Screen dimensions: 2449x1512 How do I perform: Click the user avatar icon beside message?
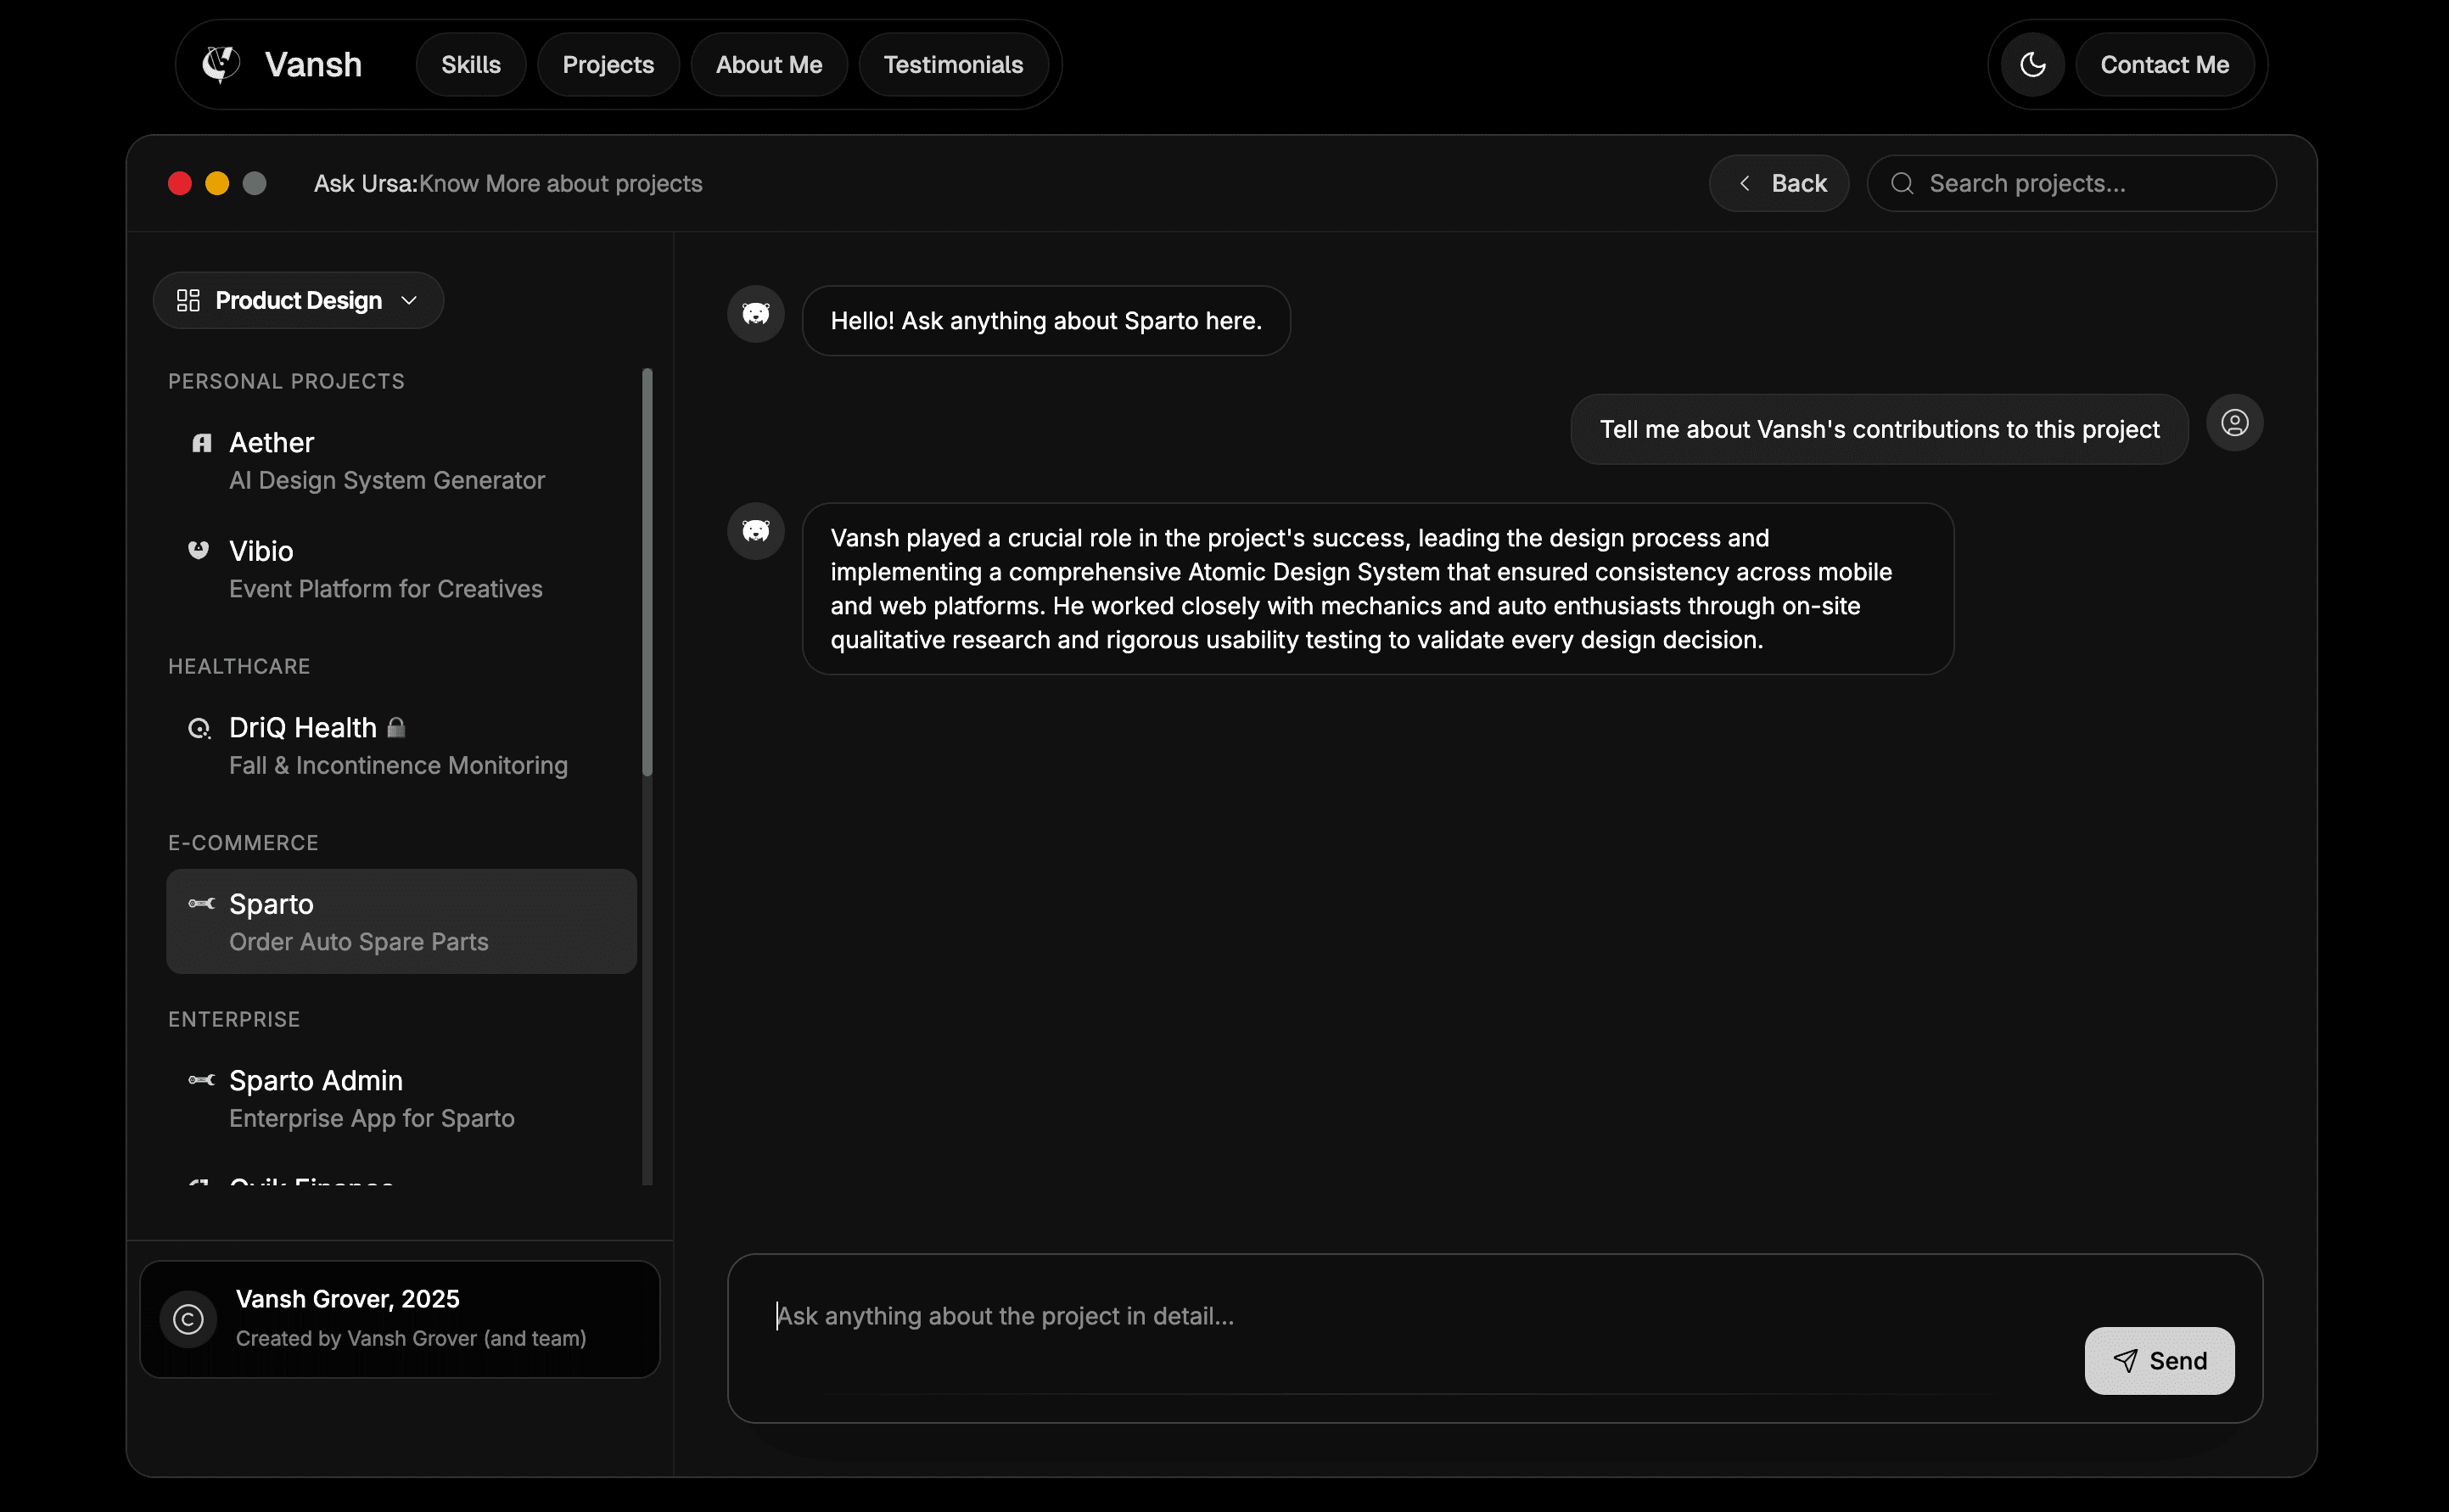pyautogui.click(x=2234, y=423)
